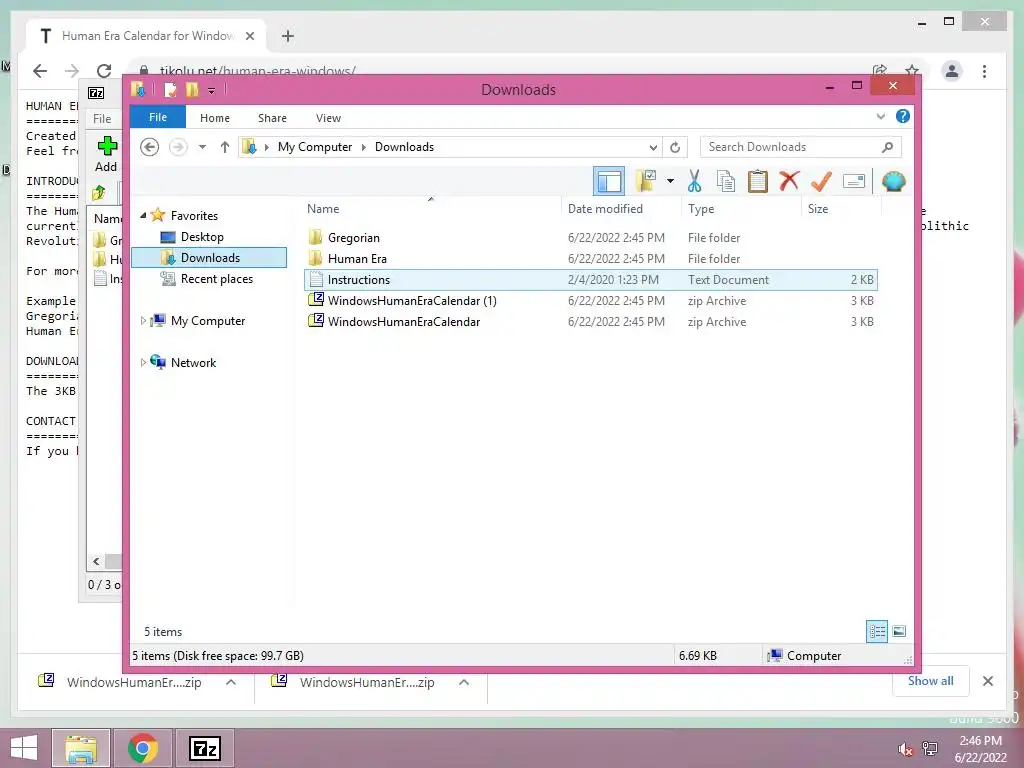Go back in Explorer navigation
1024x768 pixels.
(150, 147)
